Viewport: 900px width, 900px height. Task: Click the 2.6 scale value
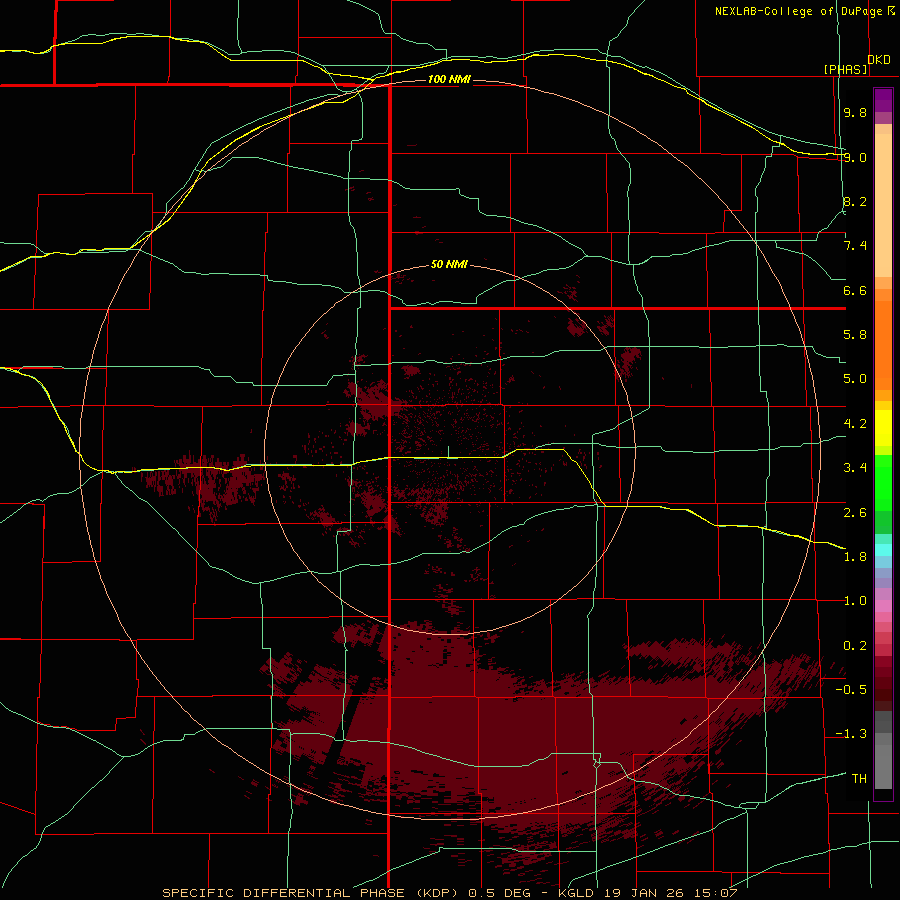(855, 513)
